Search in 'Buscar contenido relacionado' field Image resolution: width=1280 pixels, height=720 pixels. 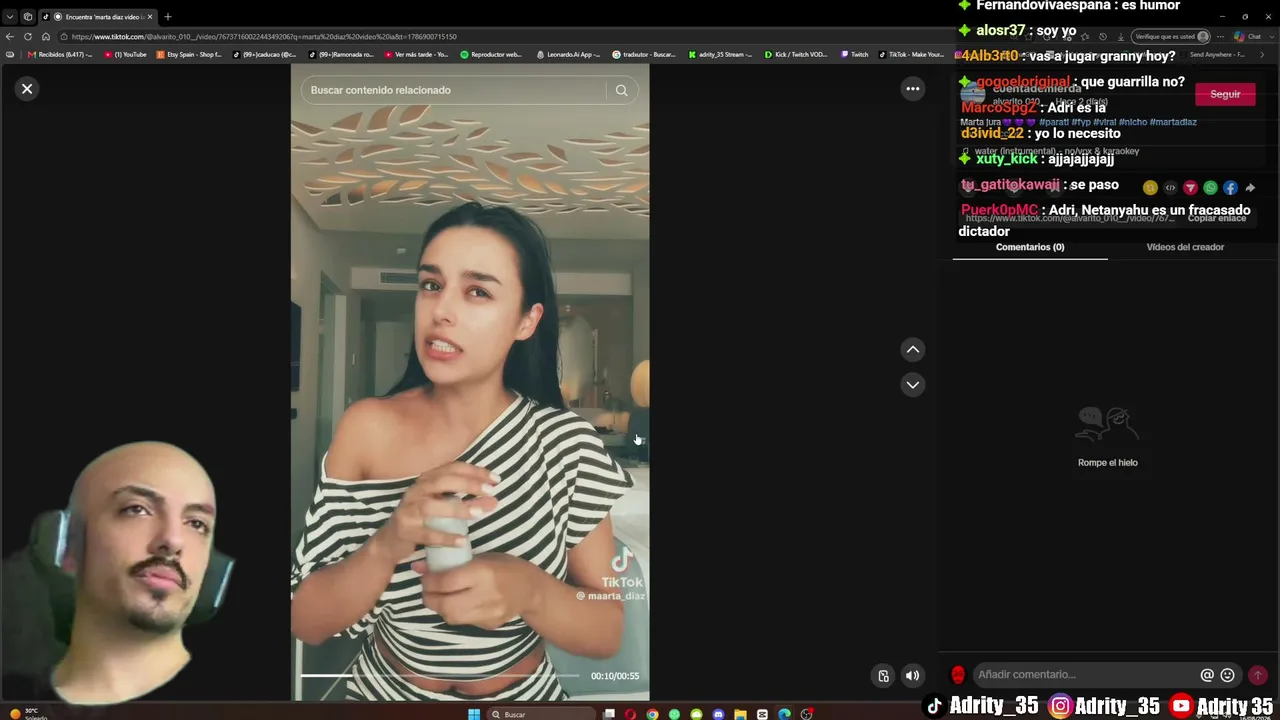(455, 90)
